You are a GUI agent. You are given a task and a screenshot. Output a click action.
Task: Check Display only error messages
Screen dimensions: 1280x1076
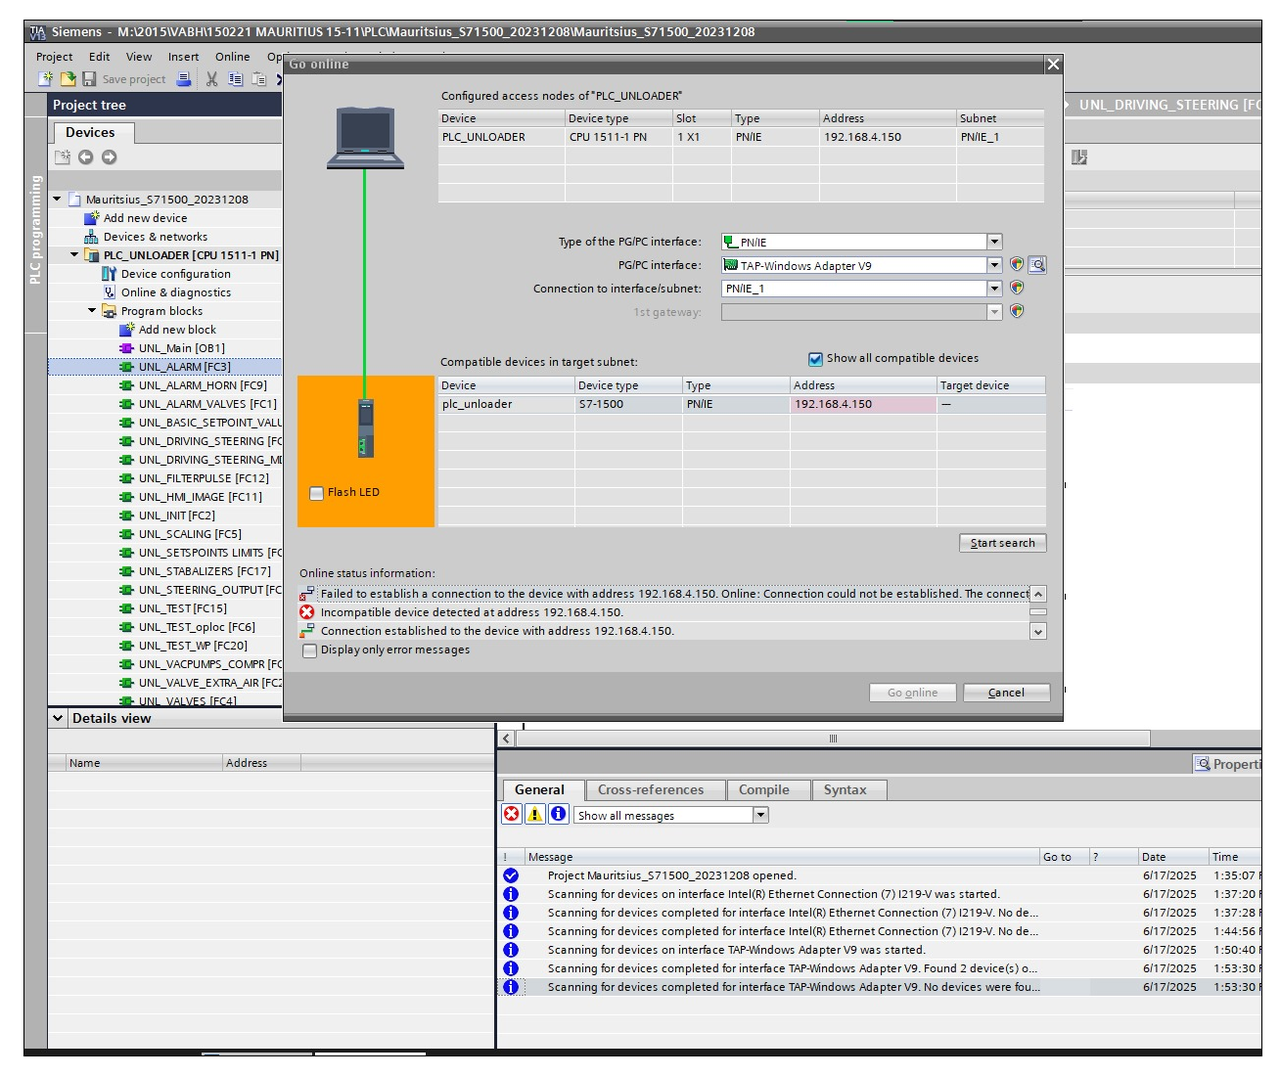pos(310,650)
